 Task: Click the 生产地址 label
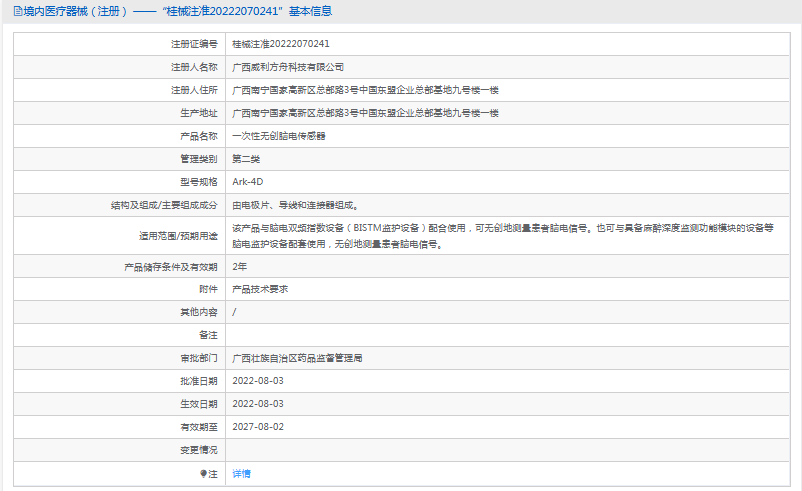tap(199, 113)
